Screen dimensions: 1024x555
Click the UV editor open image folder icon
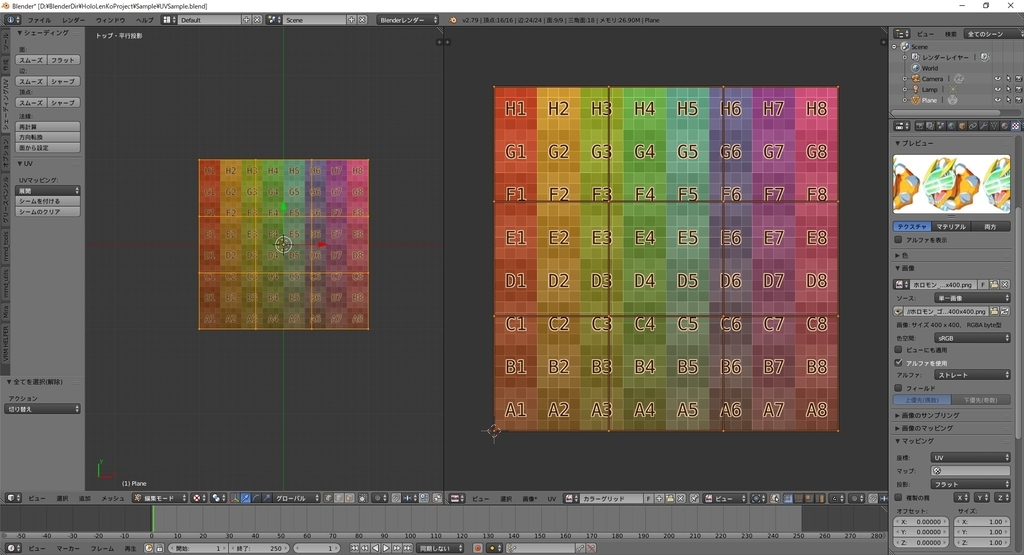click(x=669, y=498)
